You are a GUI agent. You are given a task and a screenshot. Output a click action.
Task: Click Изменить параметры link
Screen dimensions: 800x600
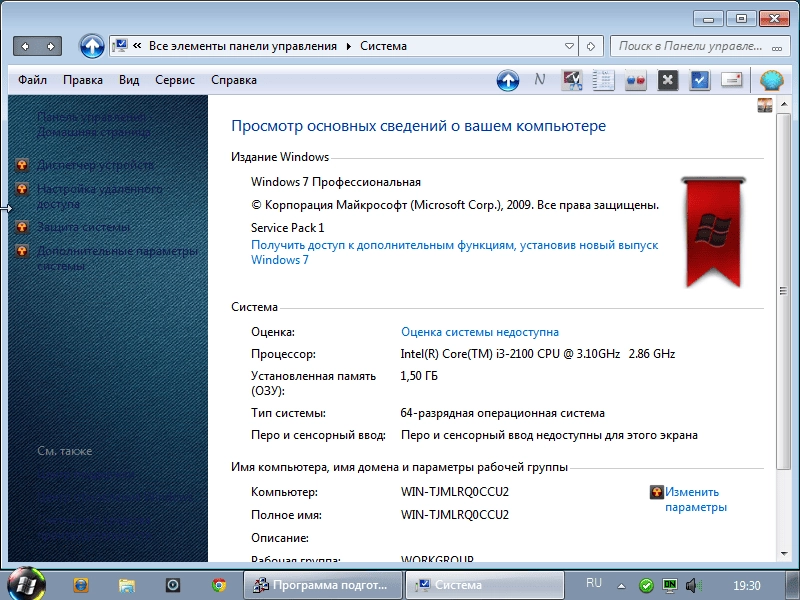[x=696, y=499]
